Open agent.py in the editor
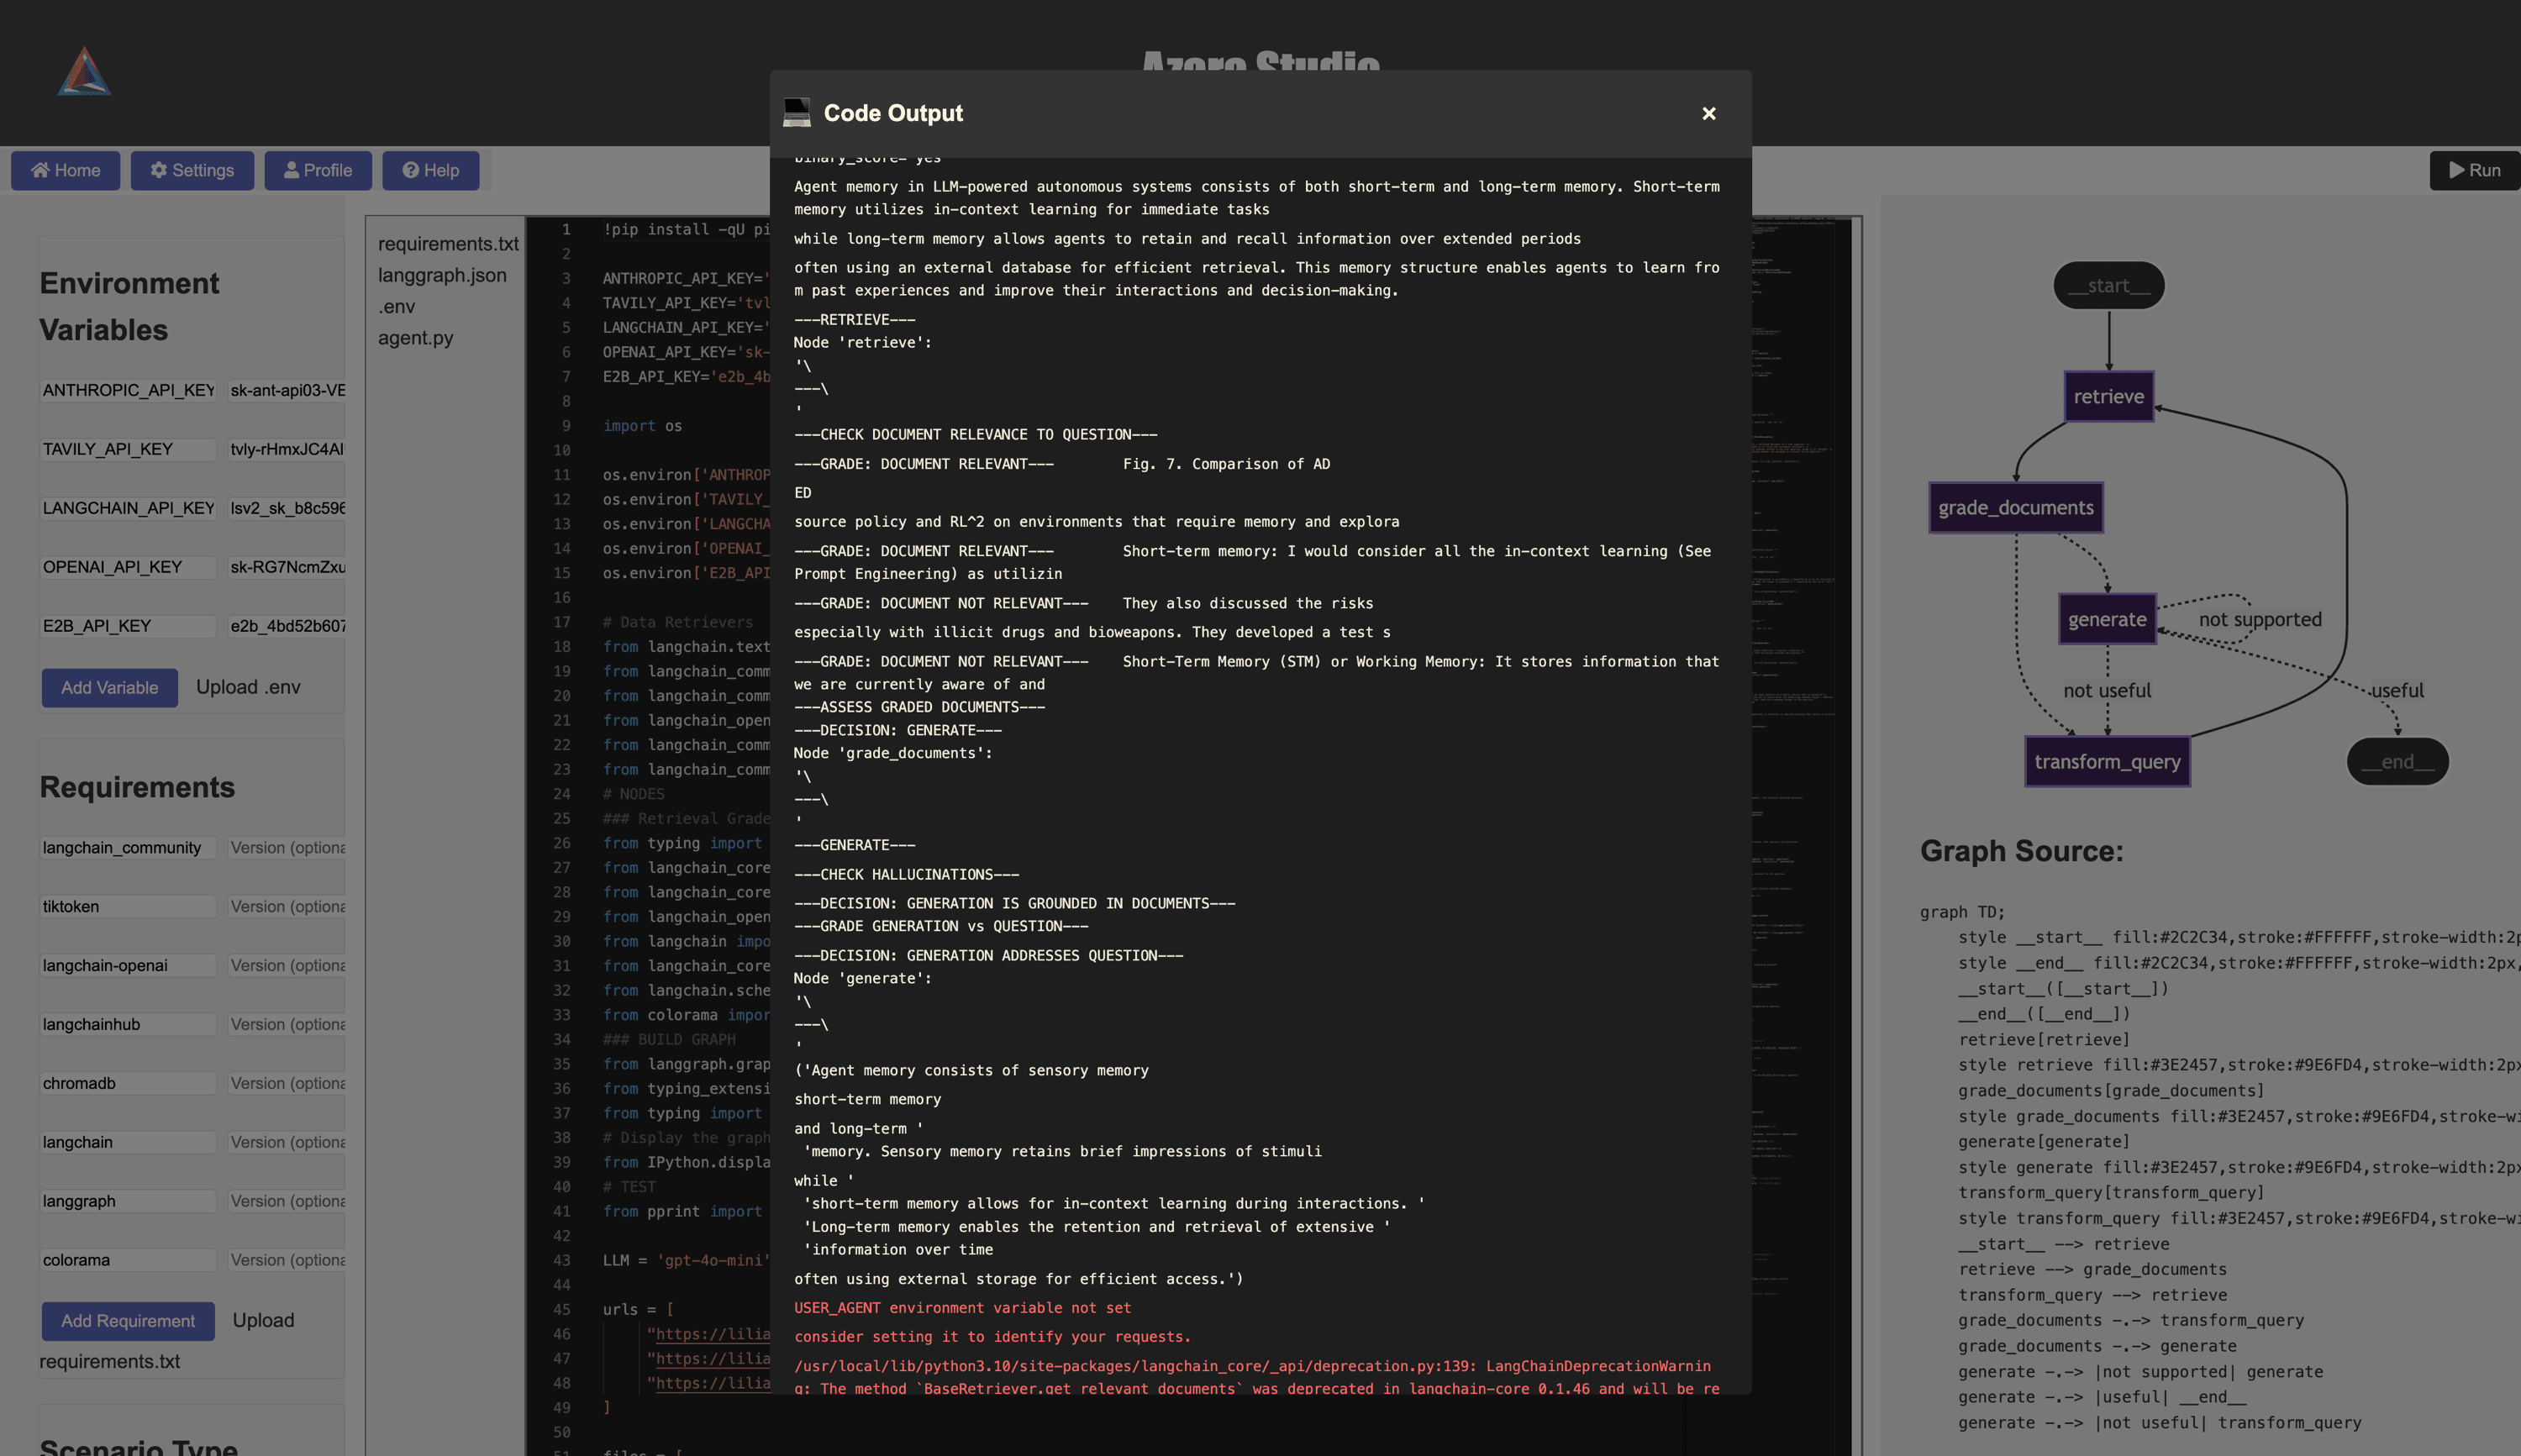 415,338
